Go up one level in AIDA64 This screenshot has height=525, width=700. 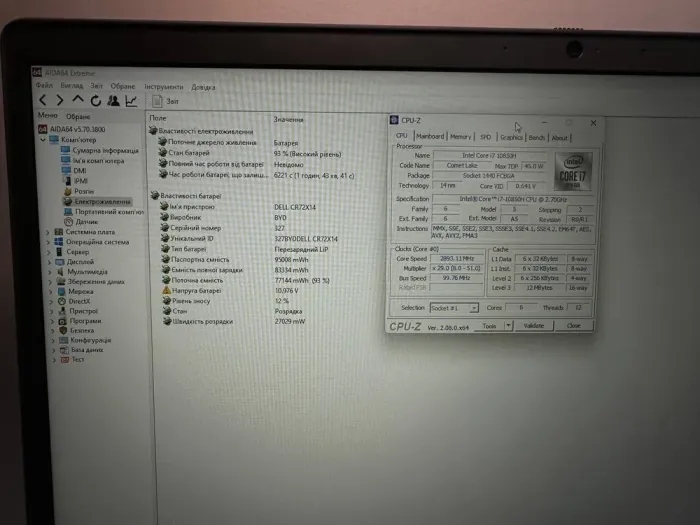click(78, 100)
